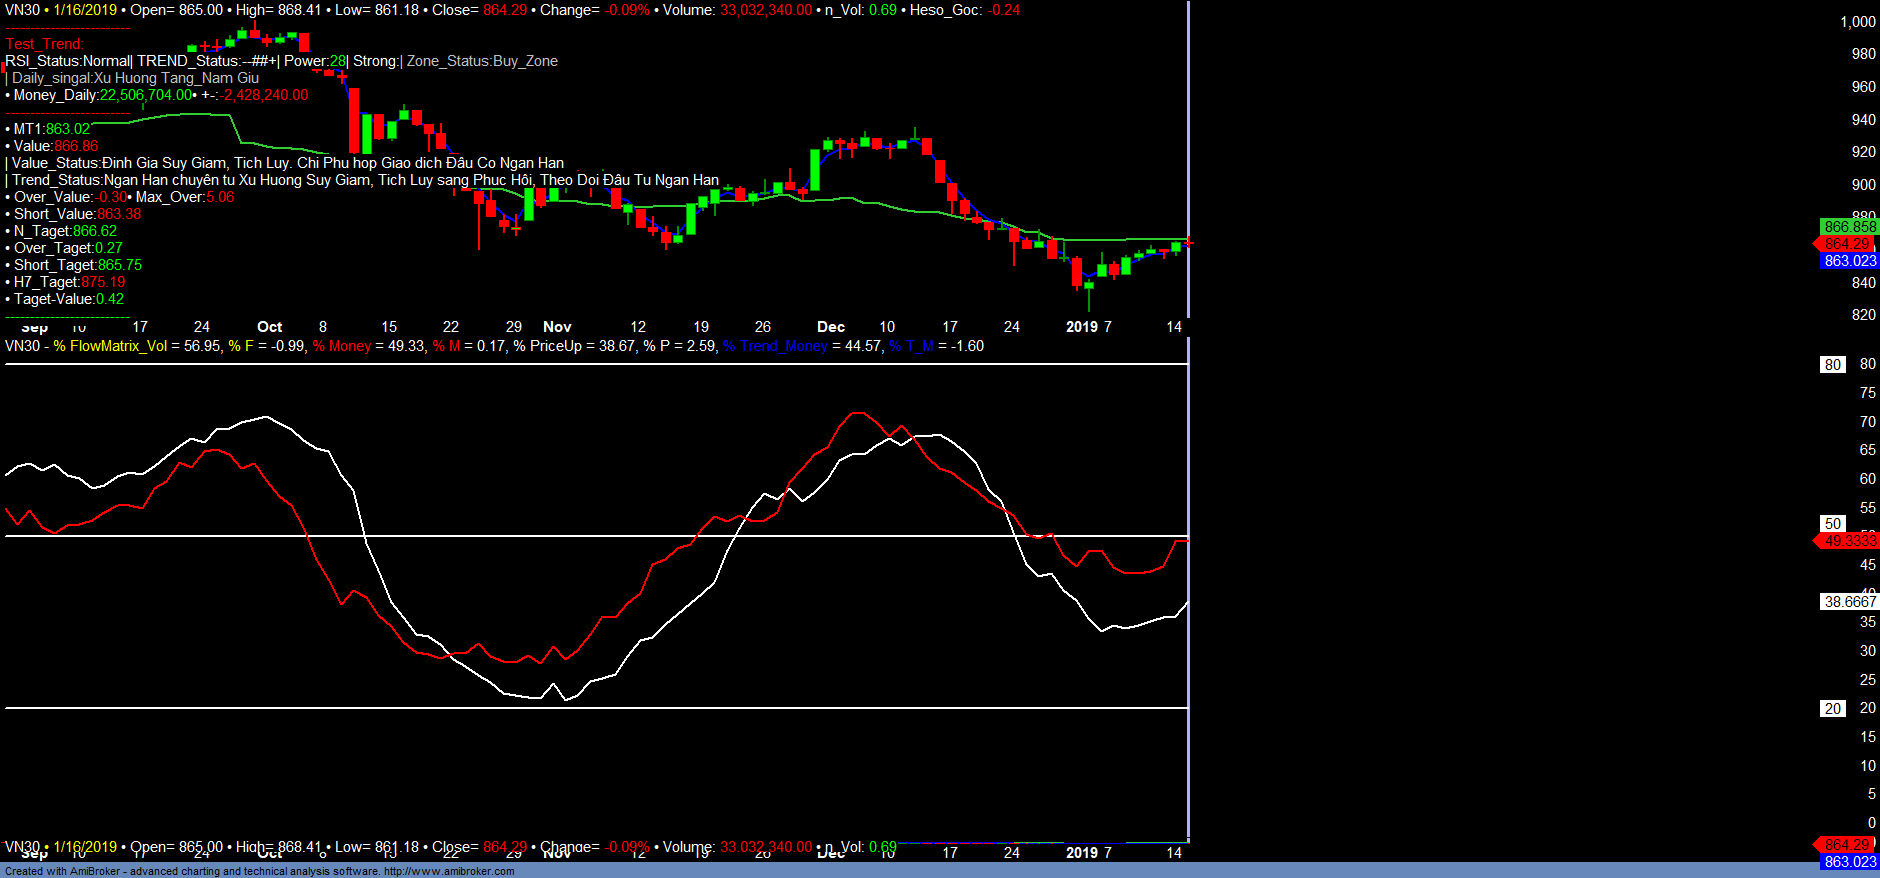The image size is (1880, 878).
Task: Click the Oct label on upper date axis
Action: pyautogui.click(x=269, y=327)
